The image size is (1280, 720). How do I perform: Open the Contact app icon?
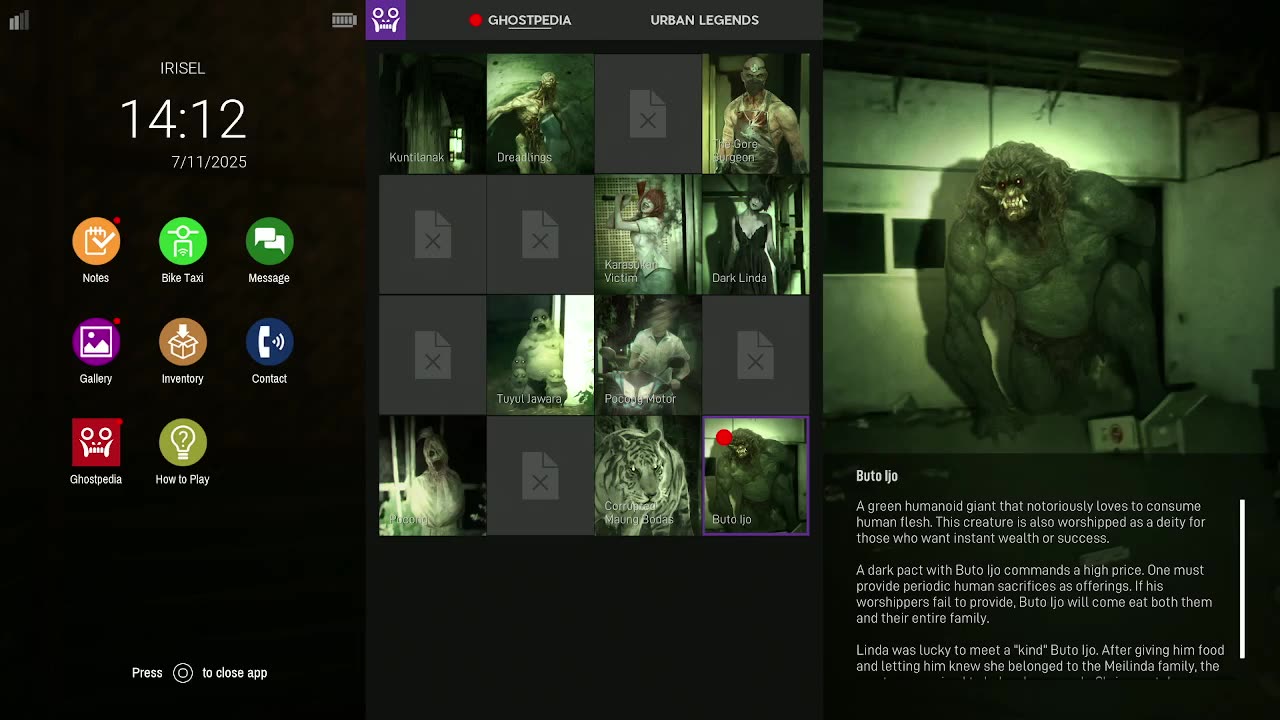point(269,342)
